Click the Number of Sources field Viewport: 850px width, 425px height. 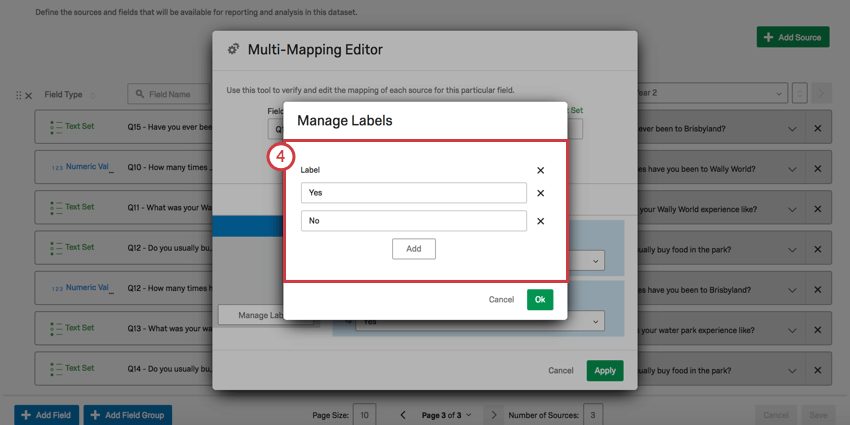pos(594,415)
